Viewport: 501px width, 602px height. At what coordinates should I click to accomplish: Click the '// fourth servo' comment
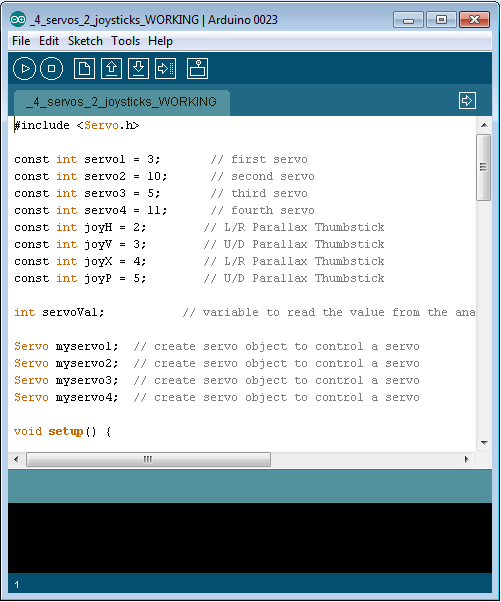pyautogui.click(x=263, y=210)
